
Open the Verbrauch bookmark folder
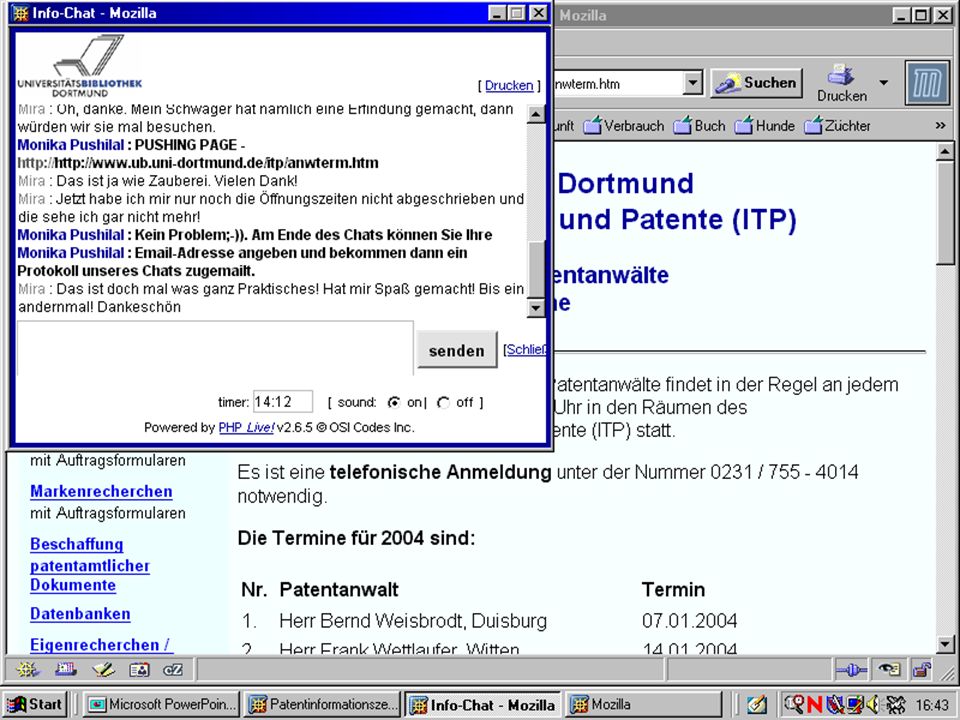coord(624,126)
